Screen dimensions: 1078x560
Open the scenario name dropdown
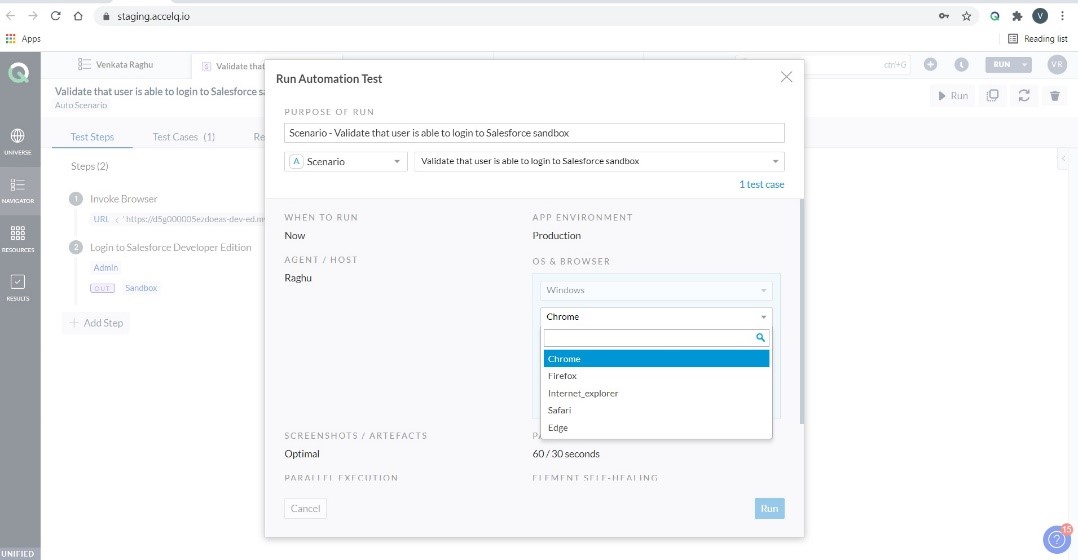[599, 161]
